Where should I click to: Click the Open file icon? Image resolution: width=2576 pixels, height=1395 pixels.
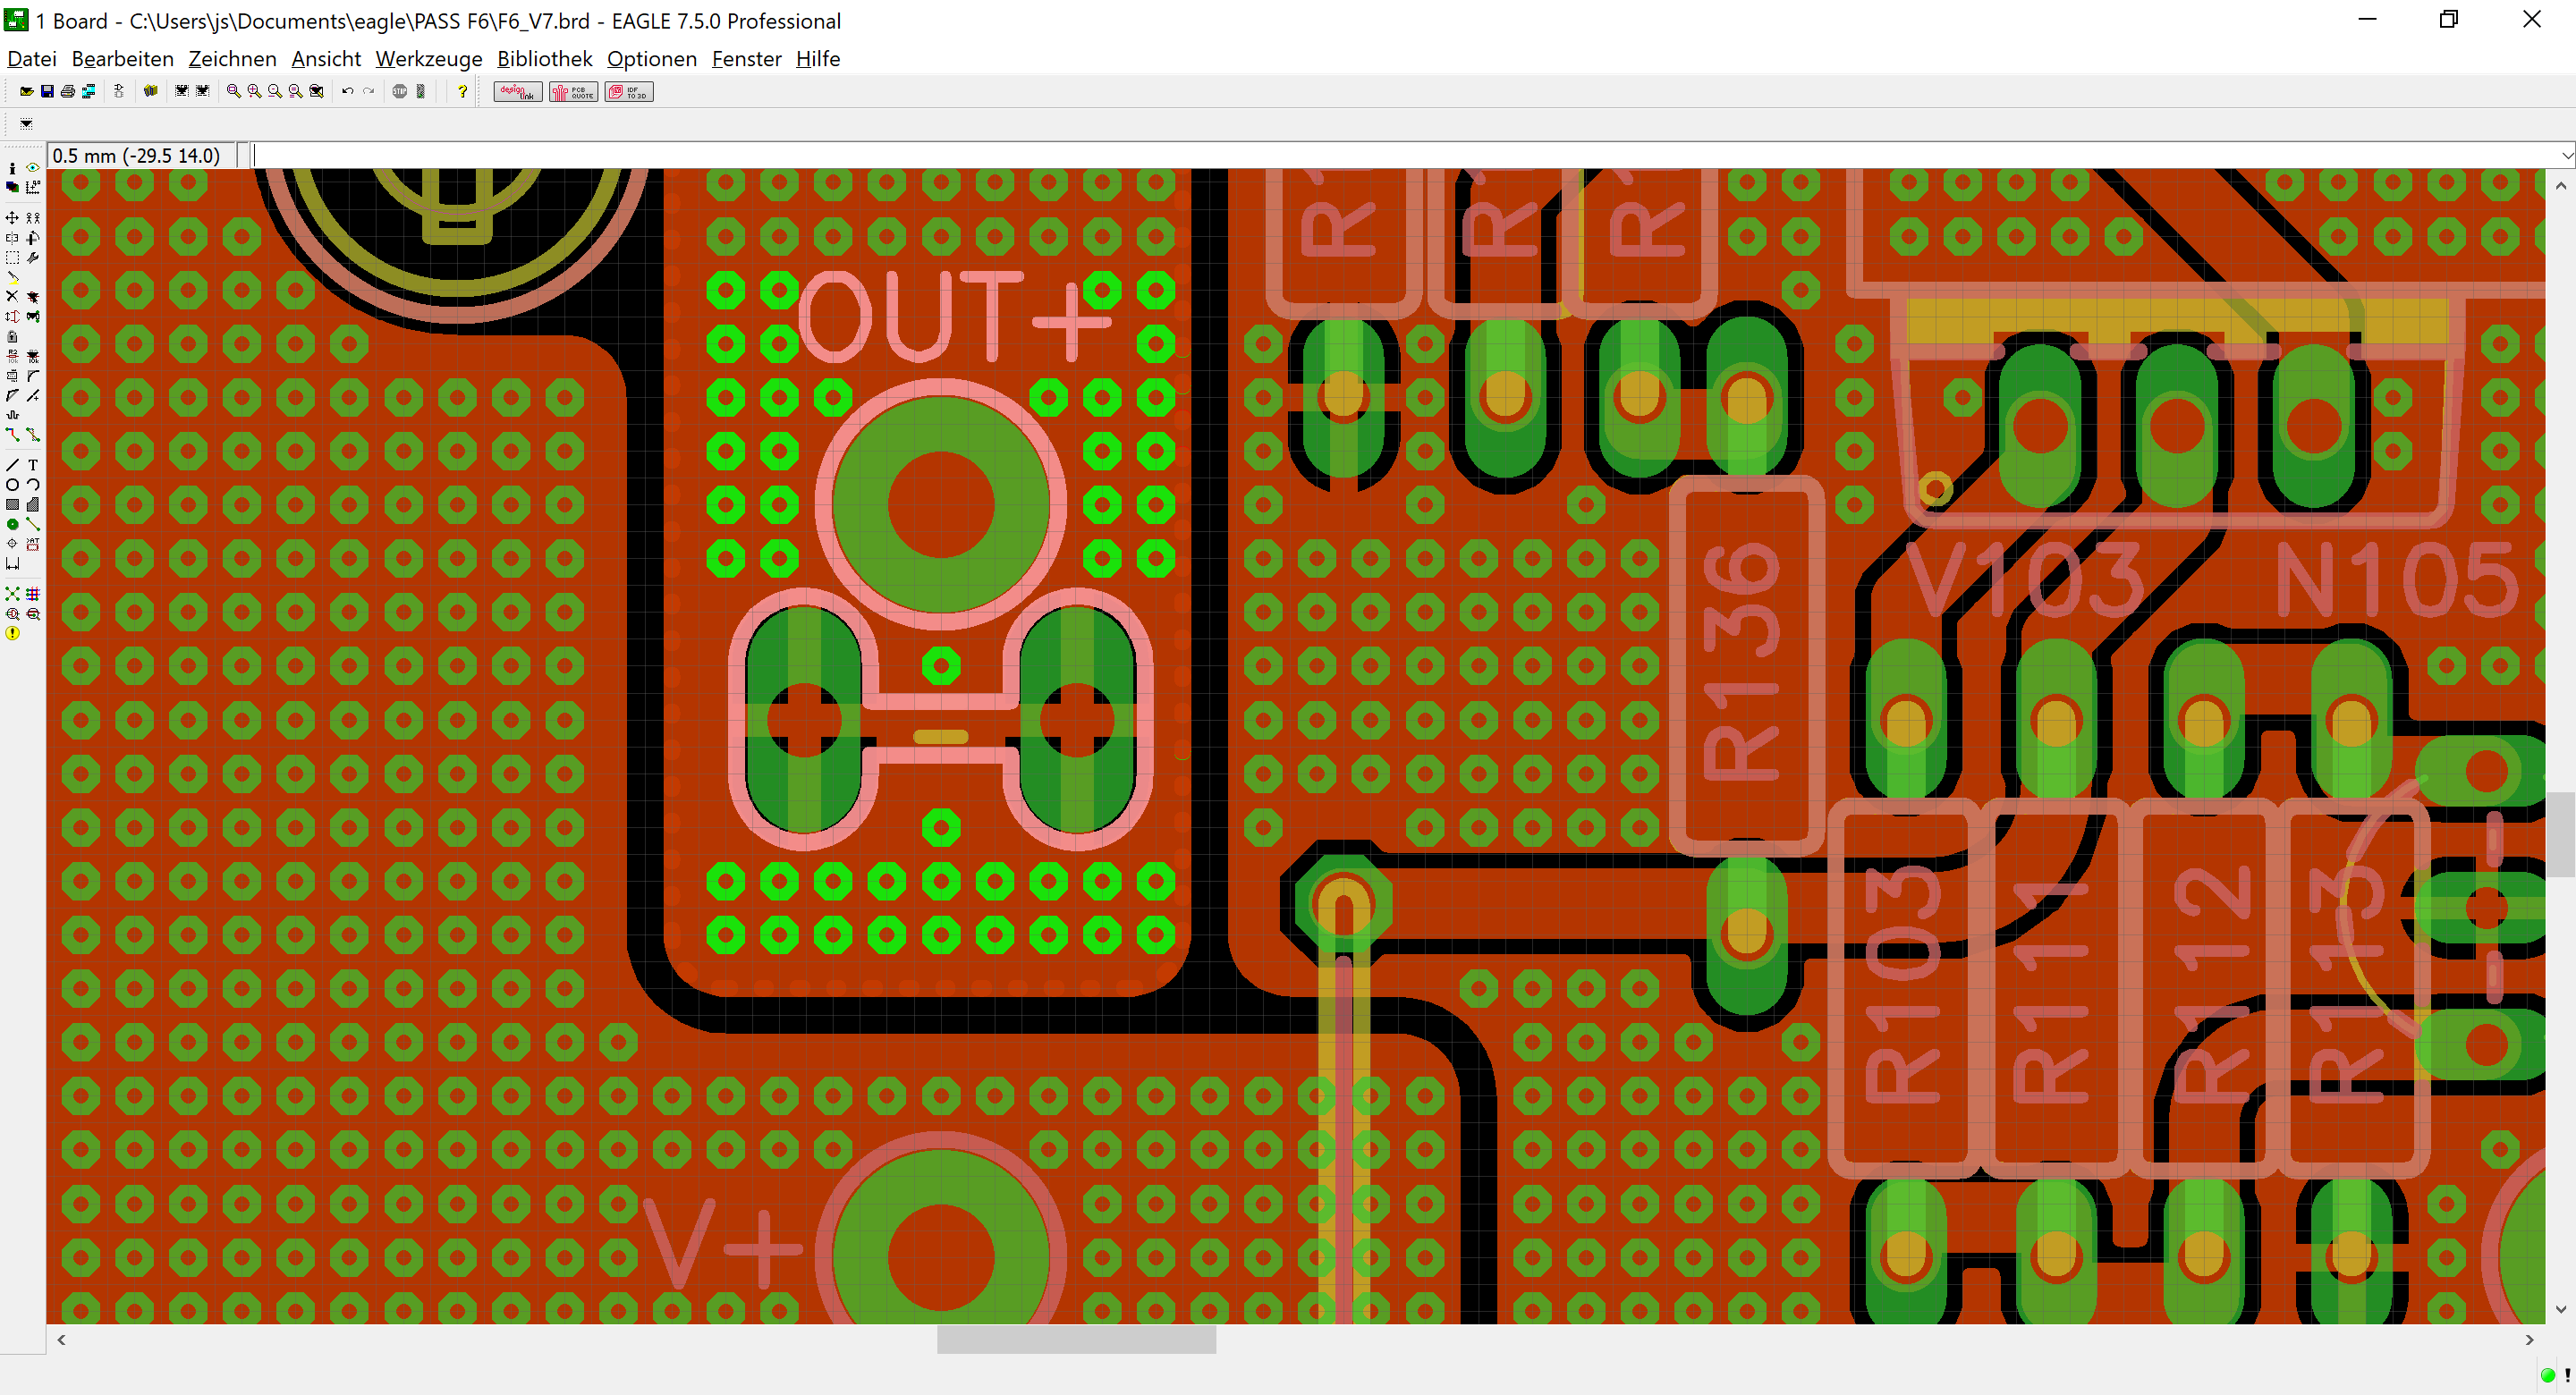27,92
